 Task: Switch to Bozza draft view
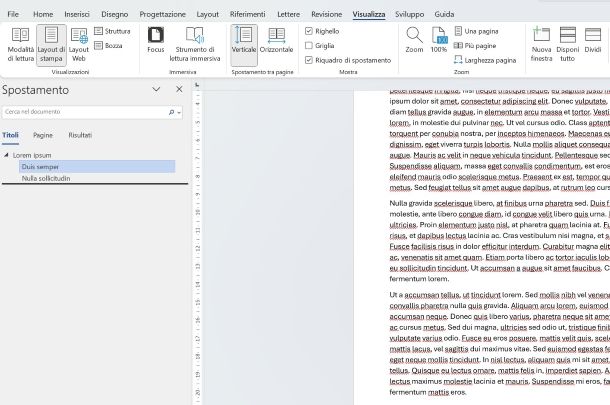109,46
